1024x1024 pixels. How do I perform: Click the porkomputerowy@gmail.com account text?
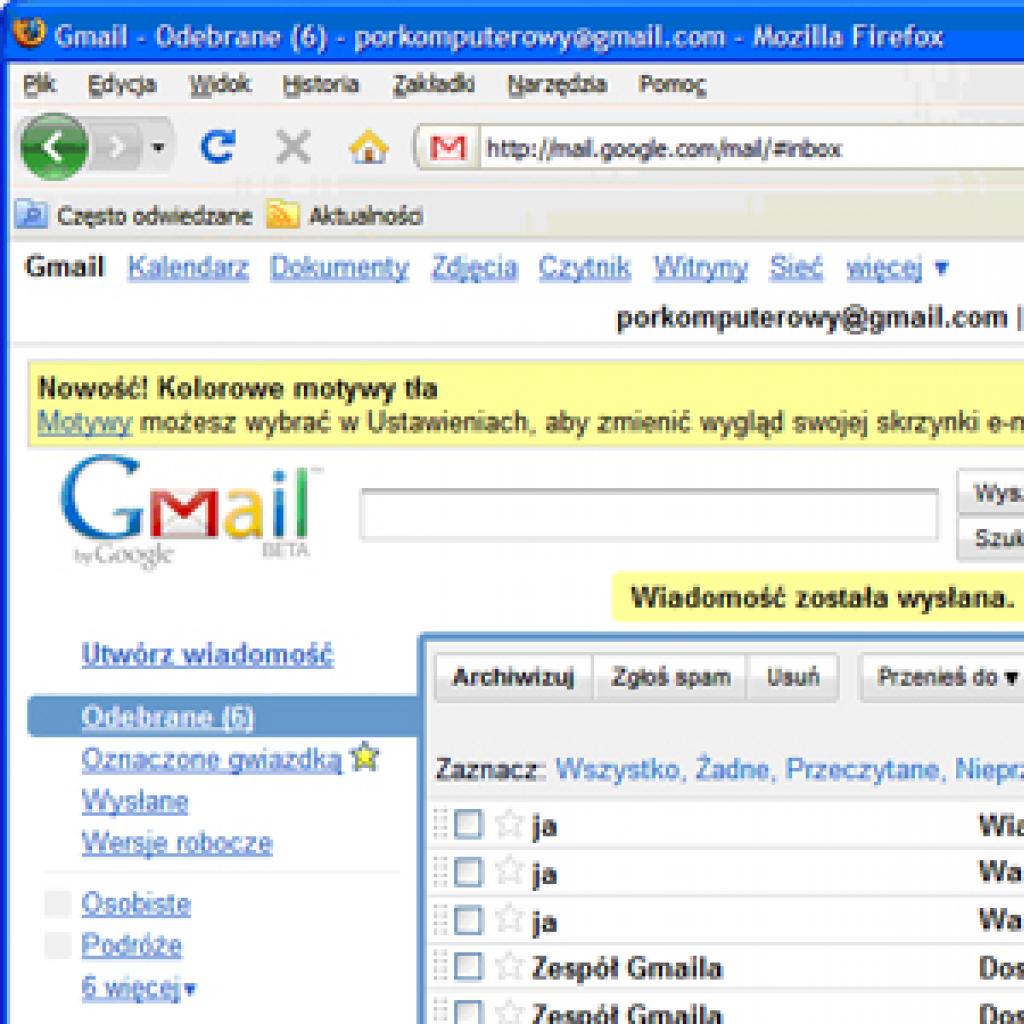(x=812, y=318)
